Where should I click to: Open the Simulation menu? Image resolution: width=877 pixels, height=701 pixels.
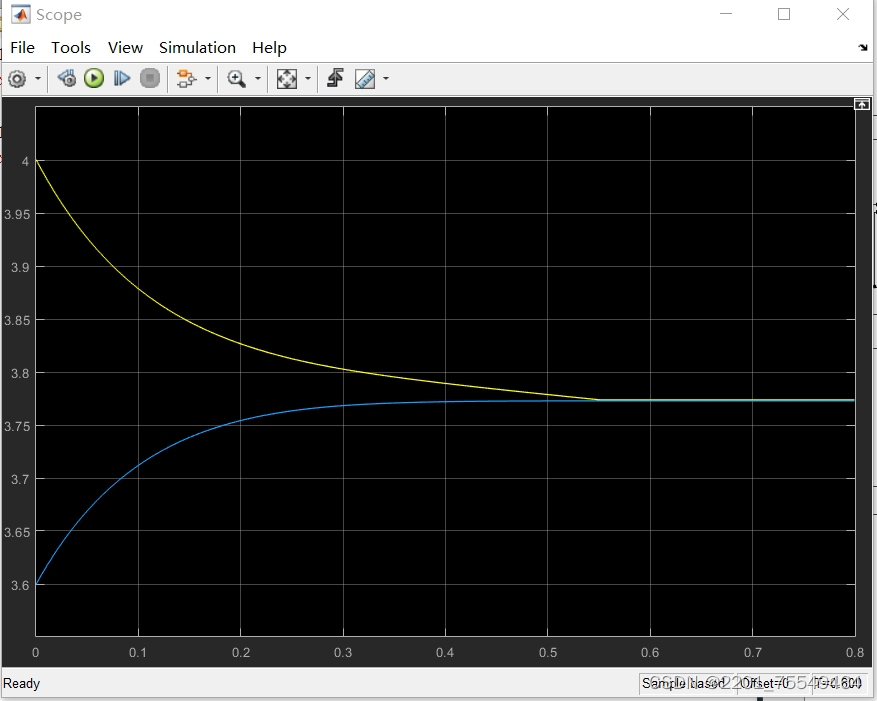coord(197,48)
